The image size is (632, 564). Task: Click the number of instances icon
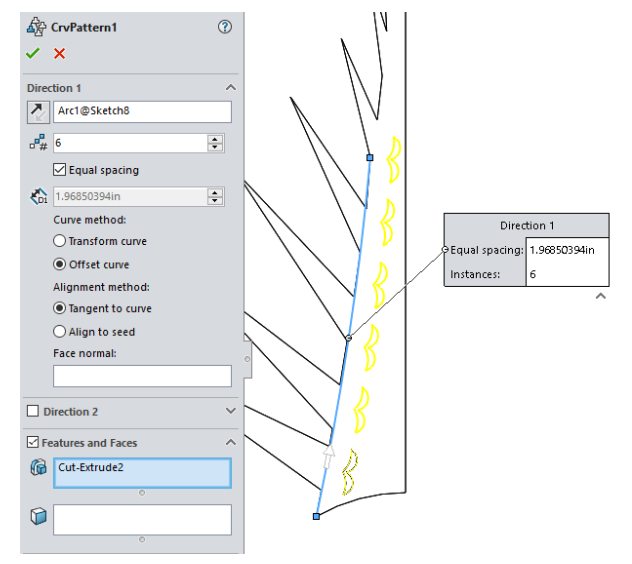click(x=38, y=144)
